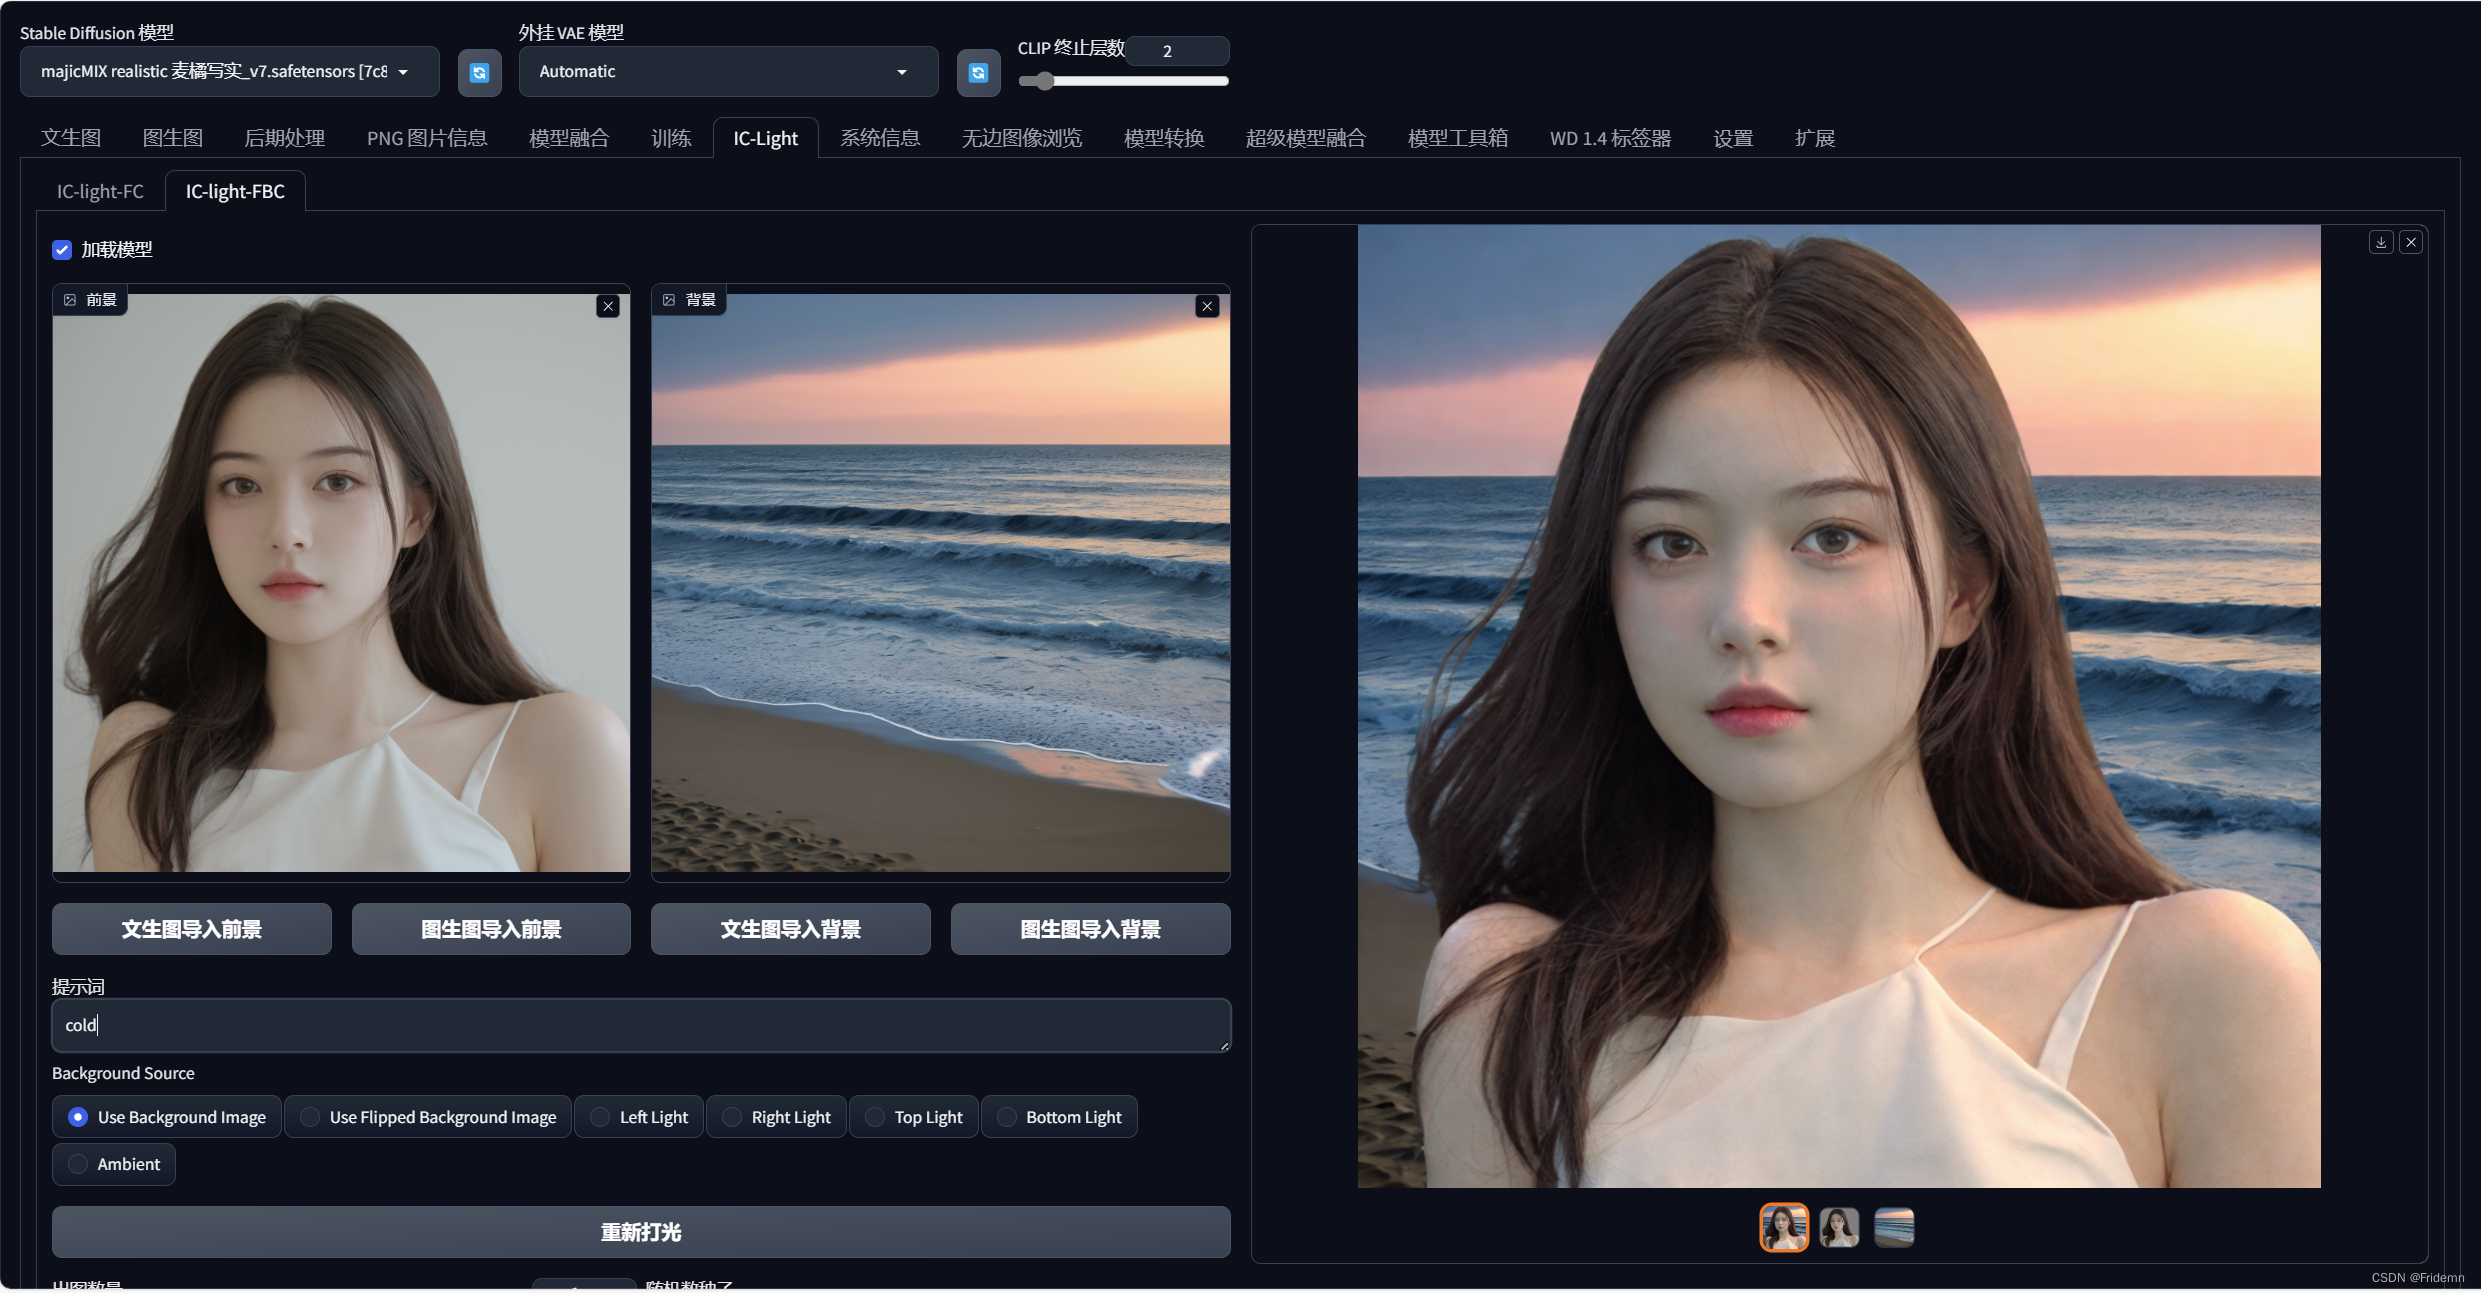Open the Stable Diffusion model dropdown
Viewport: 2481px width, 1293px height.
point(229,72)
